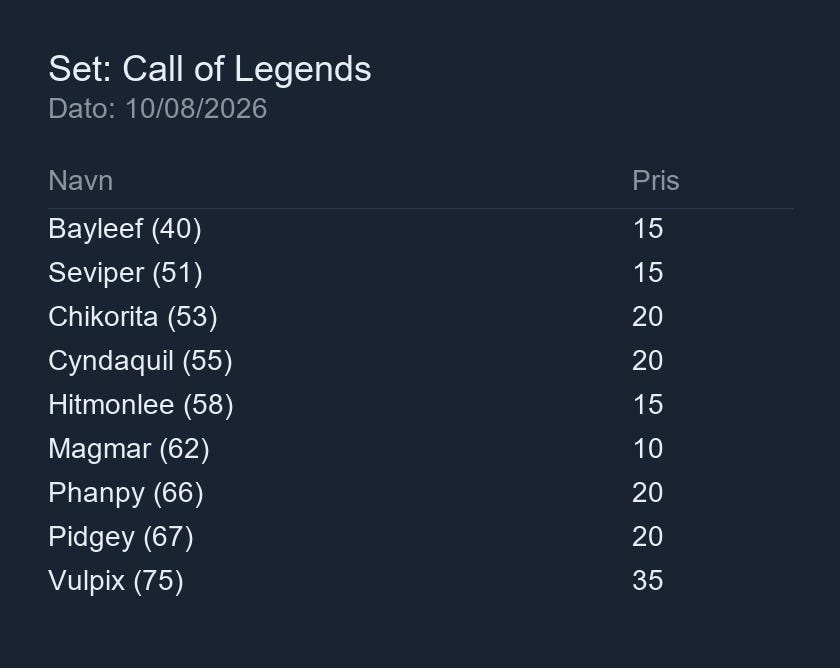
Task: Click Chikorita price value 20
Action: [x=648, y=317]
